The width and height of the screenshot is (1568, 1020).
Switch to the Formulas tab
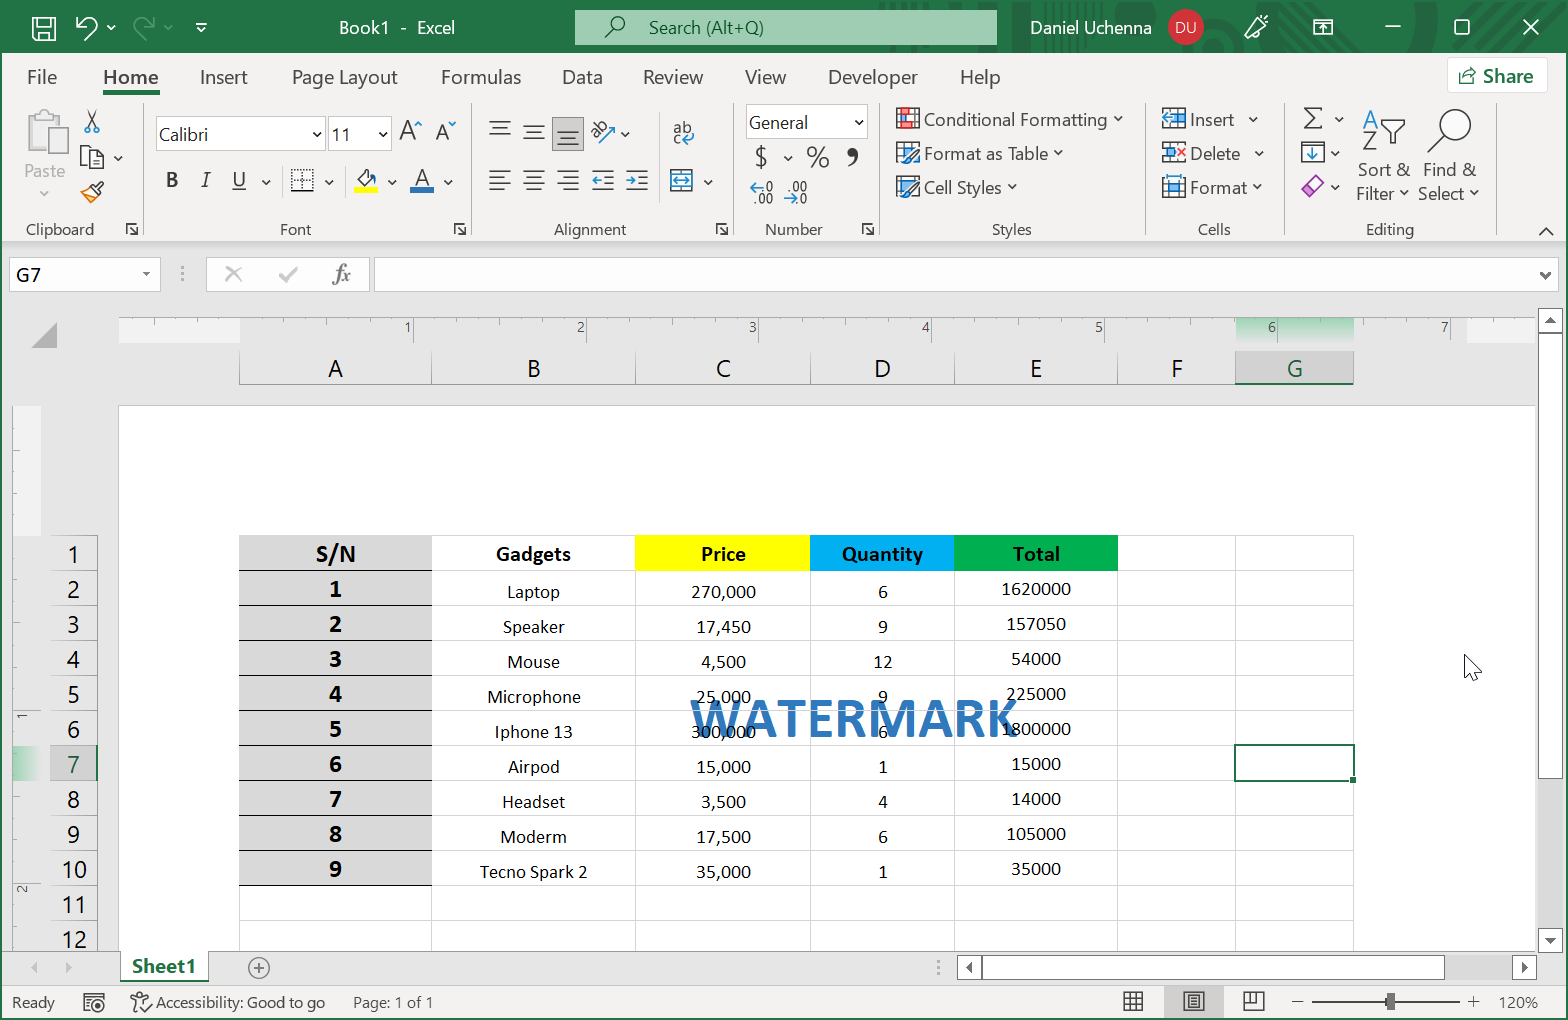click(x=481, y=77)
